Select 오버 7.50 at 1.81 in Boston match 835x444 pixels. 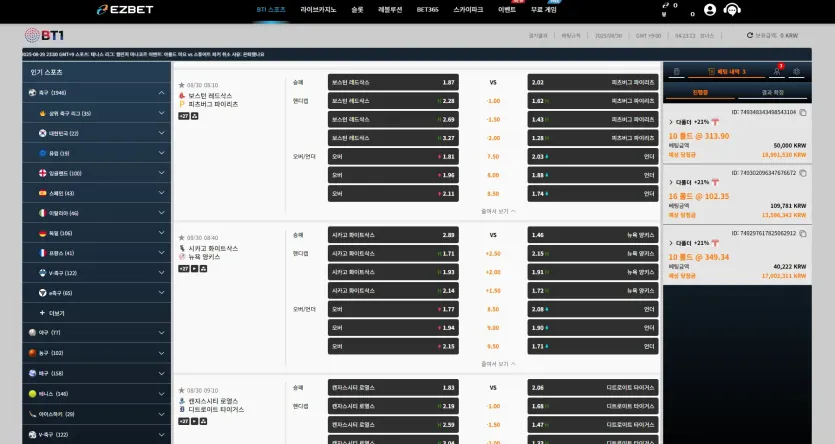click(x=393, y=157)
